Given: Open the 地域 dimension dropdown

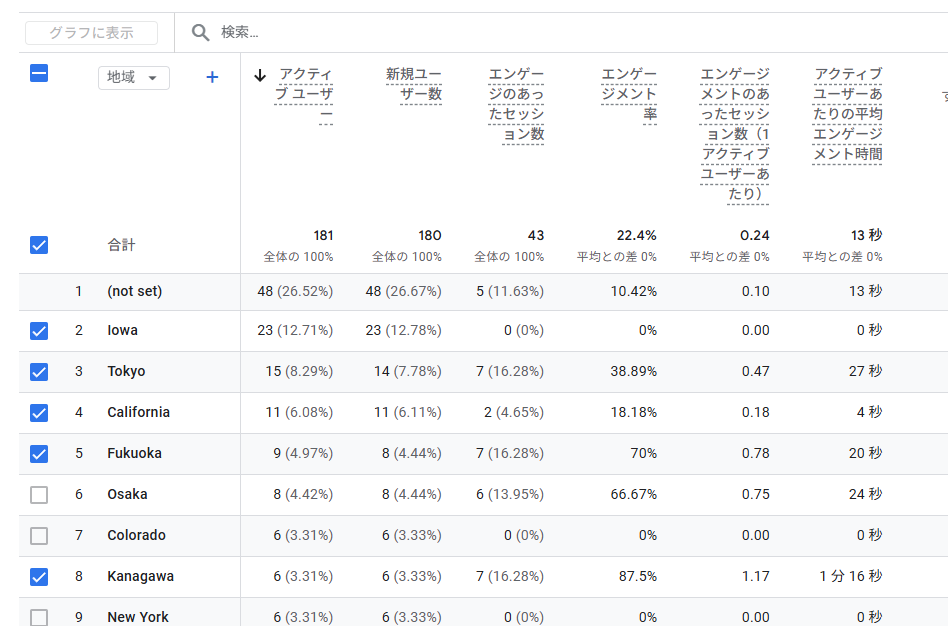Looking at the screenshot, I should [133, 77].
